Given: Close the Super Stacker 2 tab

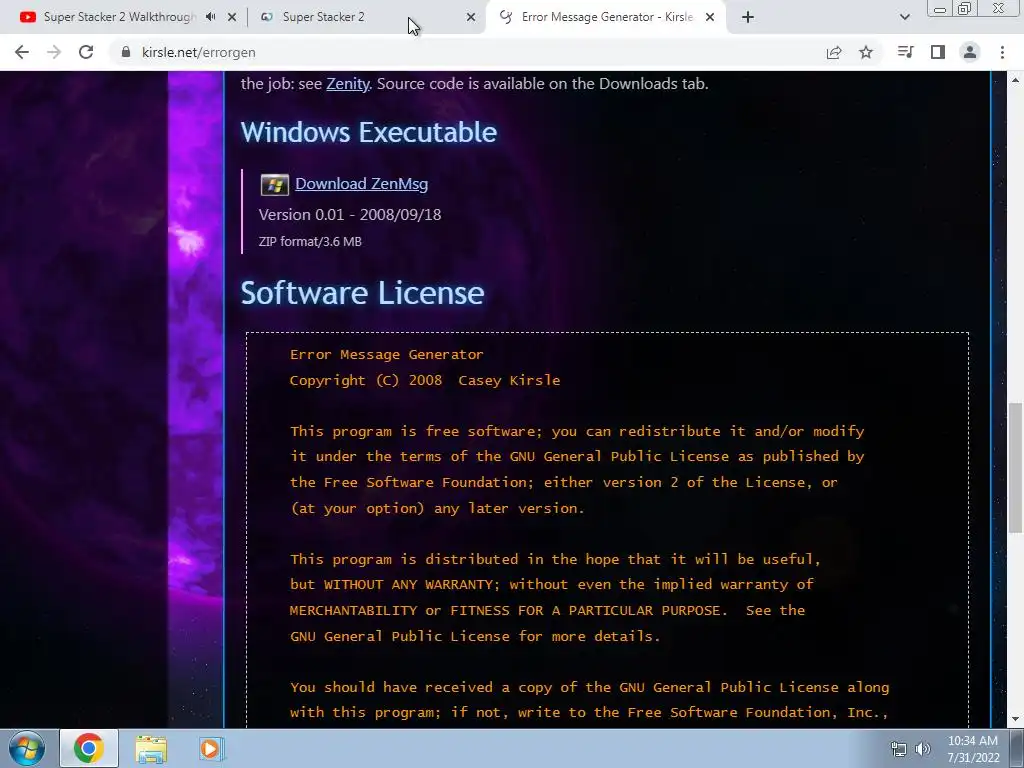Looking at the screenshot, I should tap(471, 17).
